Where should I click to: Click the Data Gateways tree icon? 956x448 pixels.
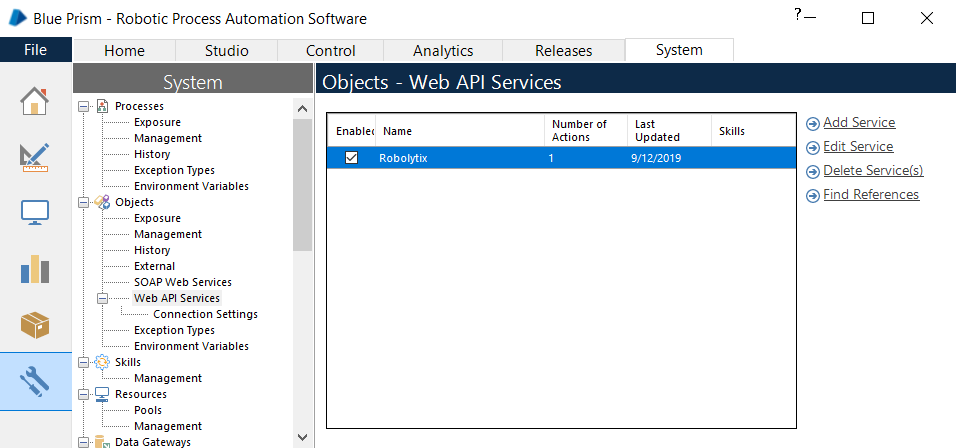coord(102,442)
